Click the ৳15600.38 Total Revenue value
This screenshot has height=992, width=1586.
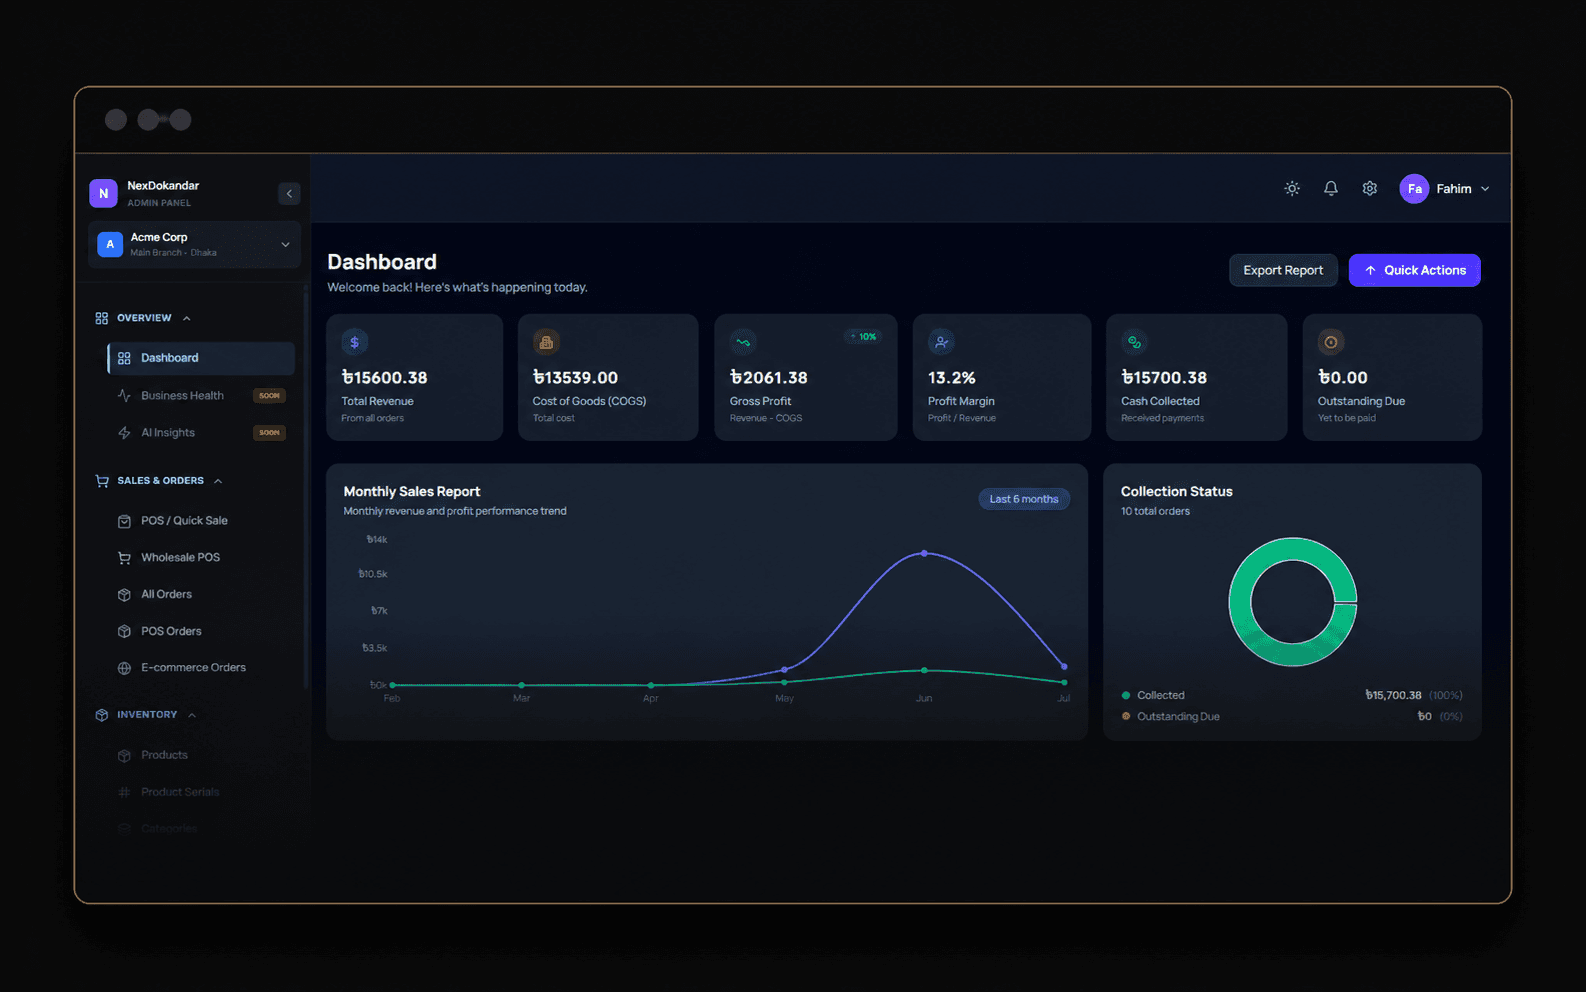pyautogui.click(x=384, y=378)
